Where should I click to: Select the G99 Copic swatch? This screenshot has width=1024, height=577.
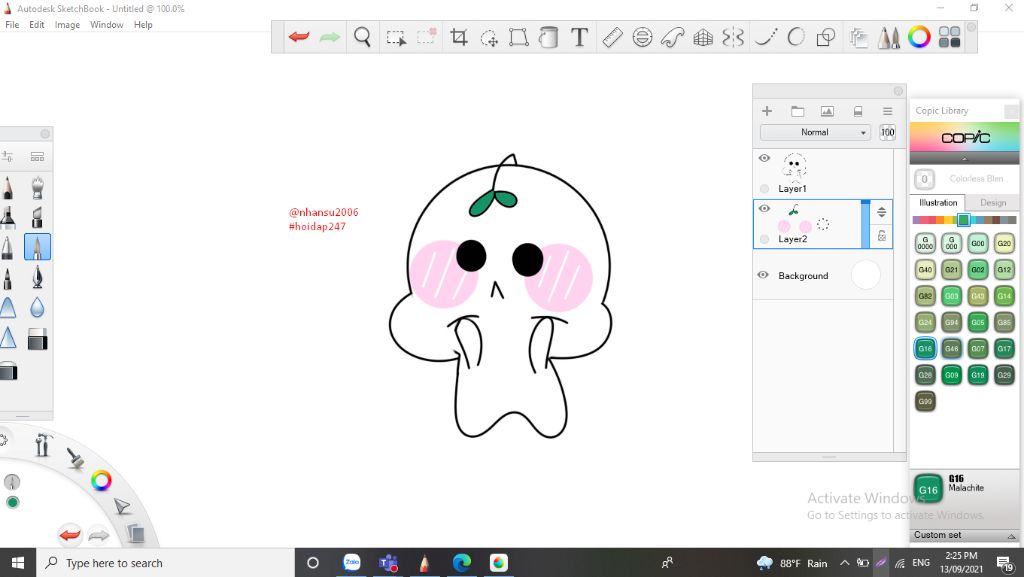coord(925,401)
